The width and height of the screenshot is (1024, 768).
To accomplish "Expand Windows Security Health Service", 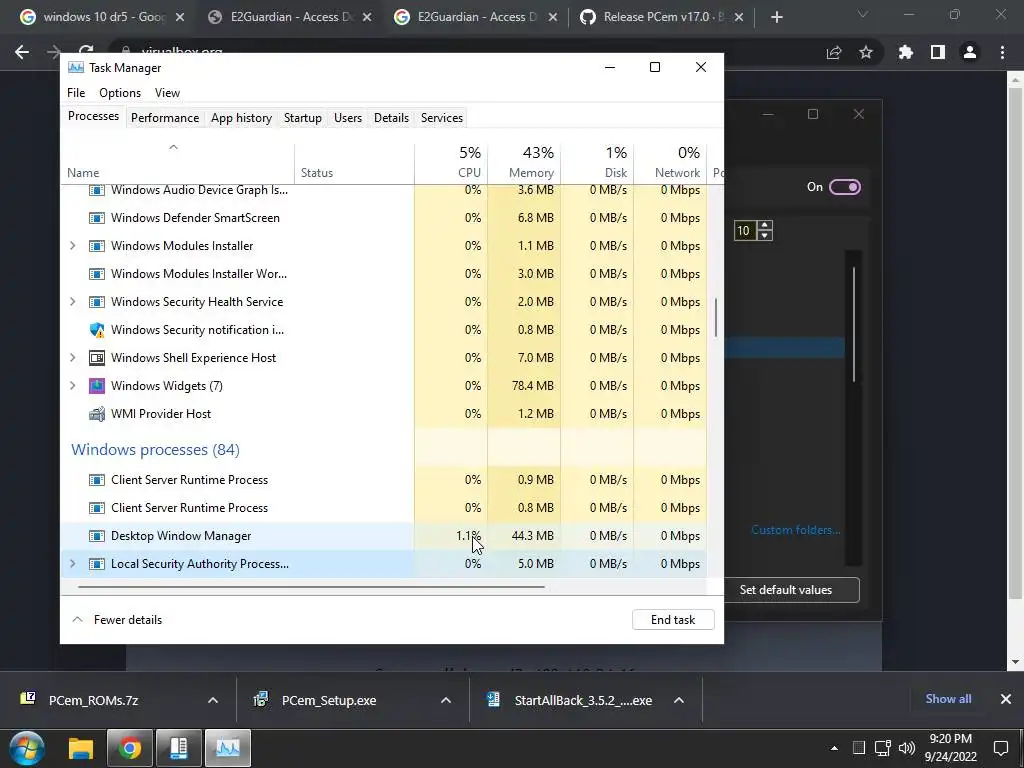I will click(72, 302).
